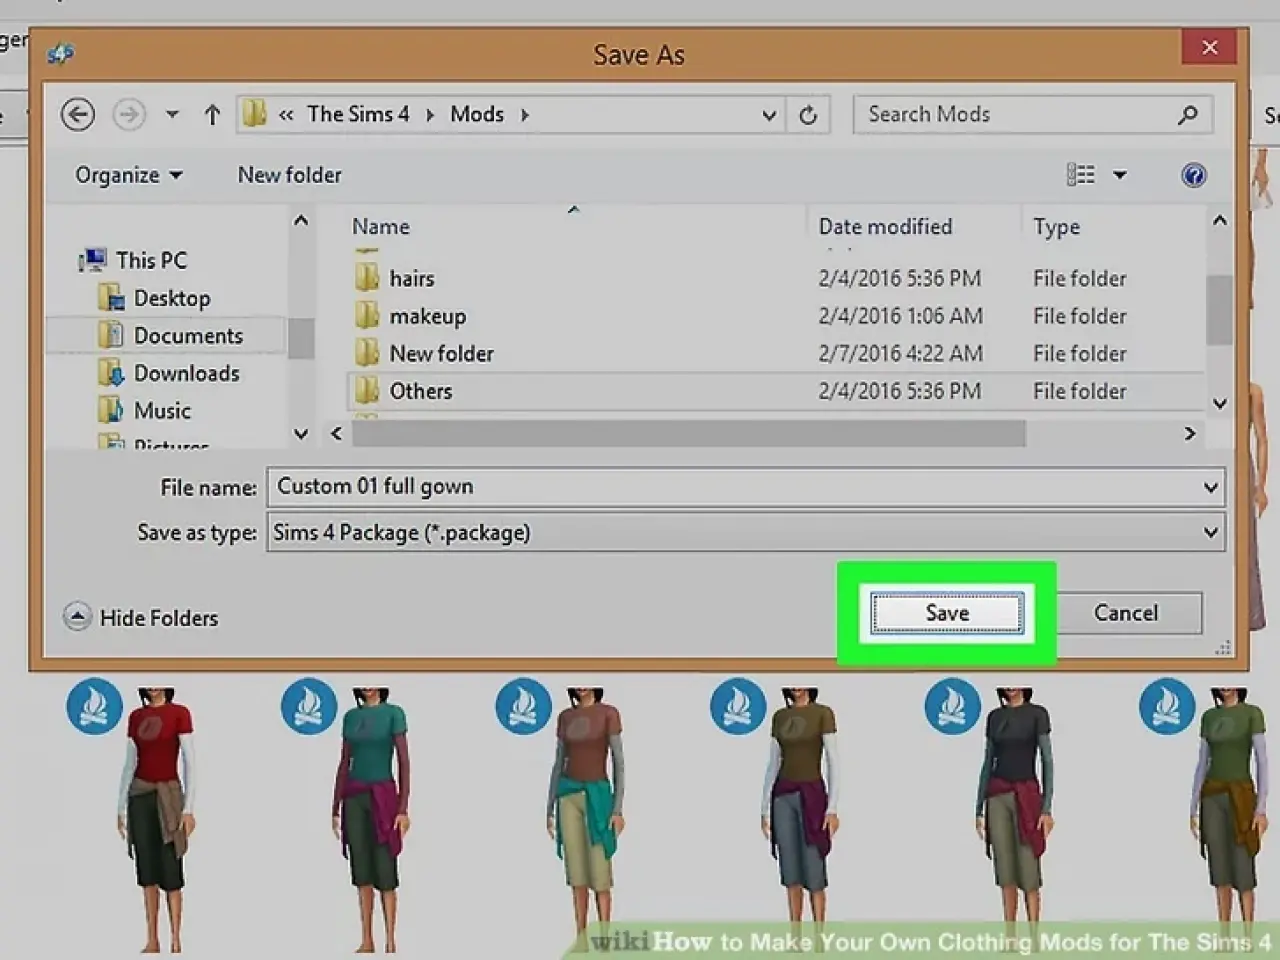Image resolution: width=1280 pixels, height=960 pixels.
Task: Click the Back navigation arrow
Action: coord(78,115)
